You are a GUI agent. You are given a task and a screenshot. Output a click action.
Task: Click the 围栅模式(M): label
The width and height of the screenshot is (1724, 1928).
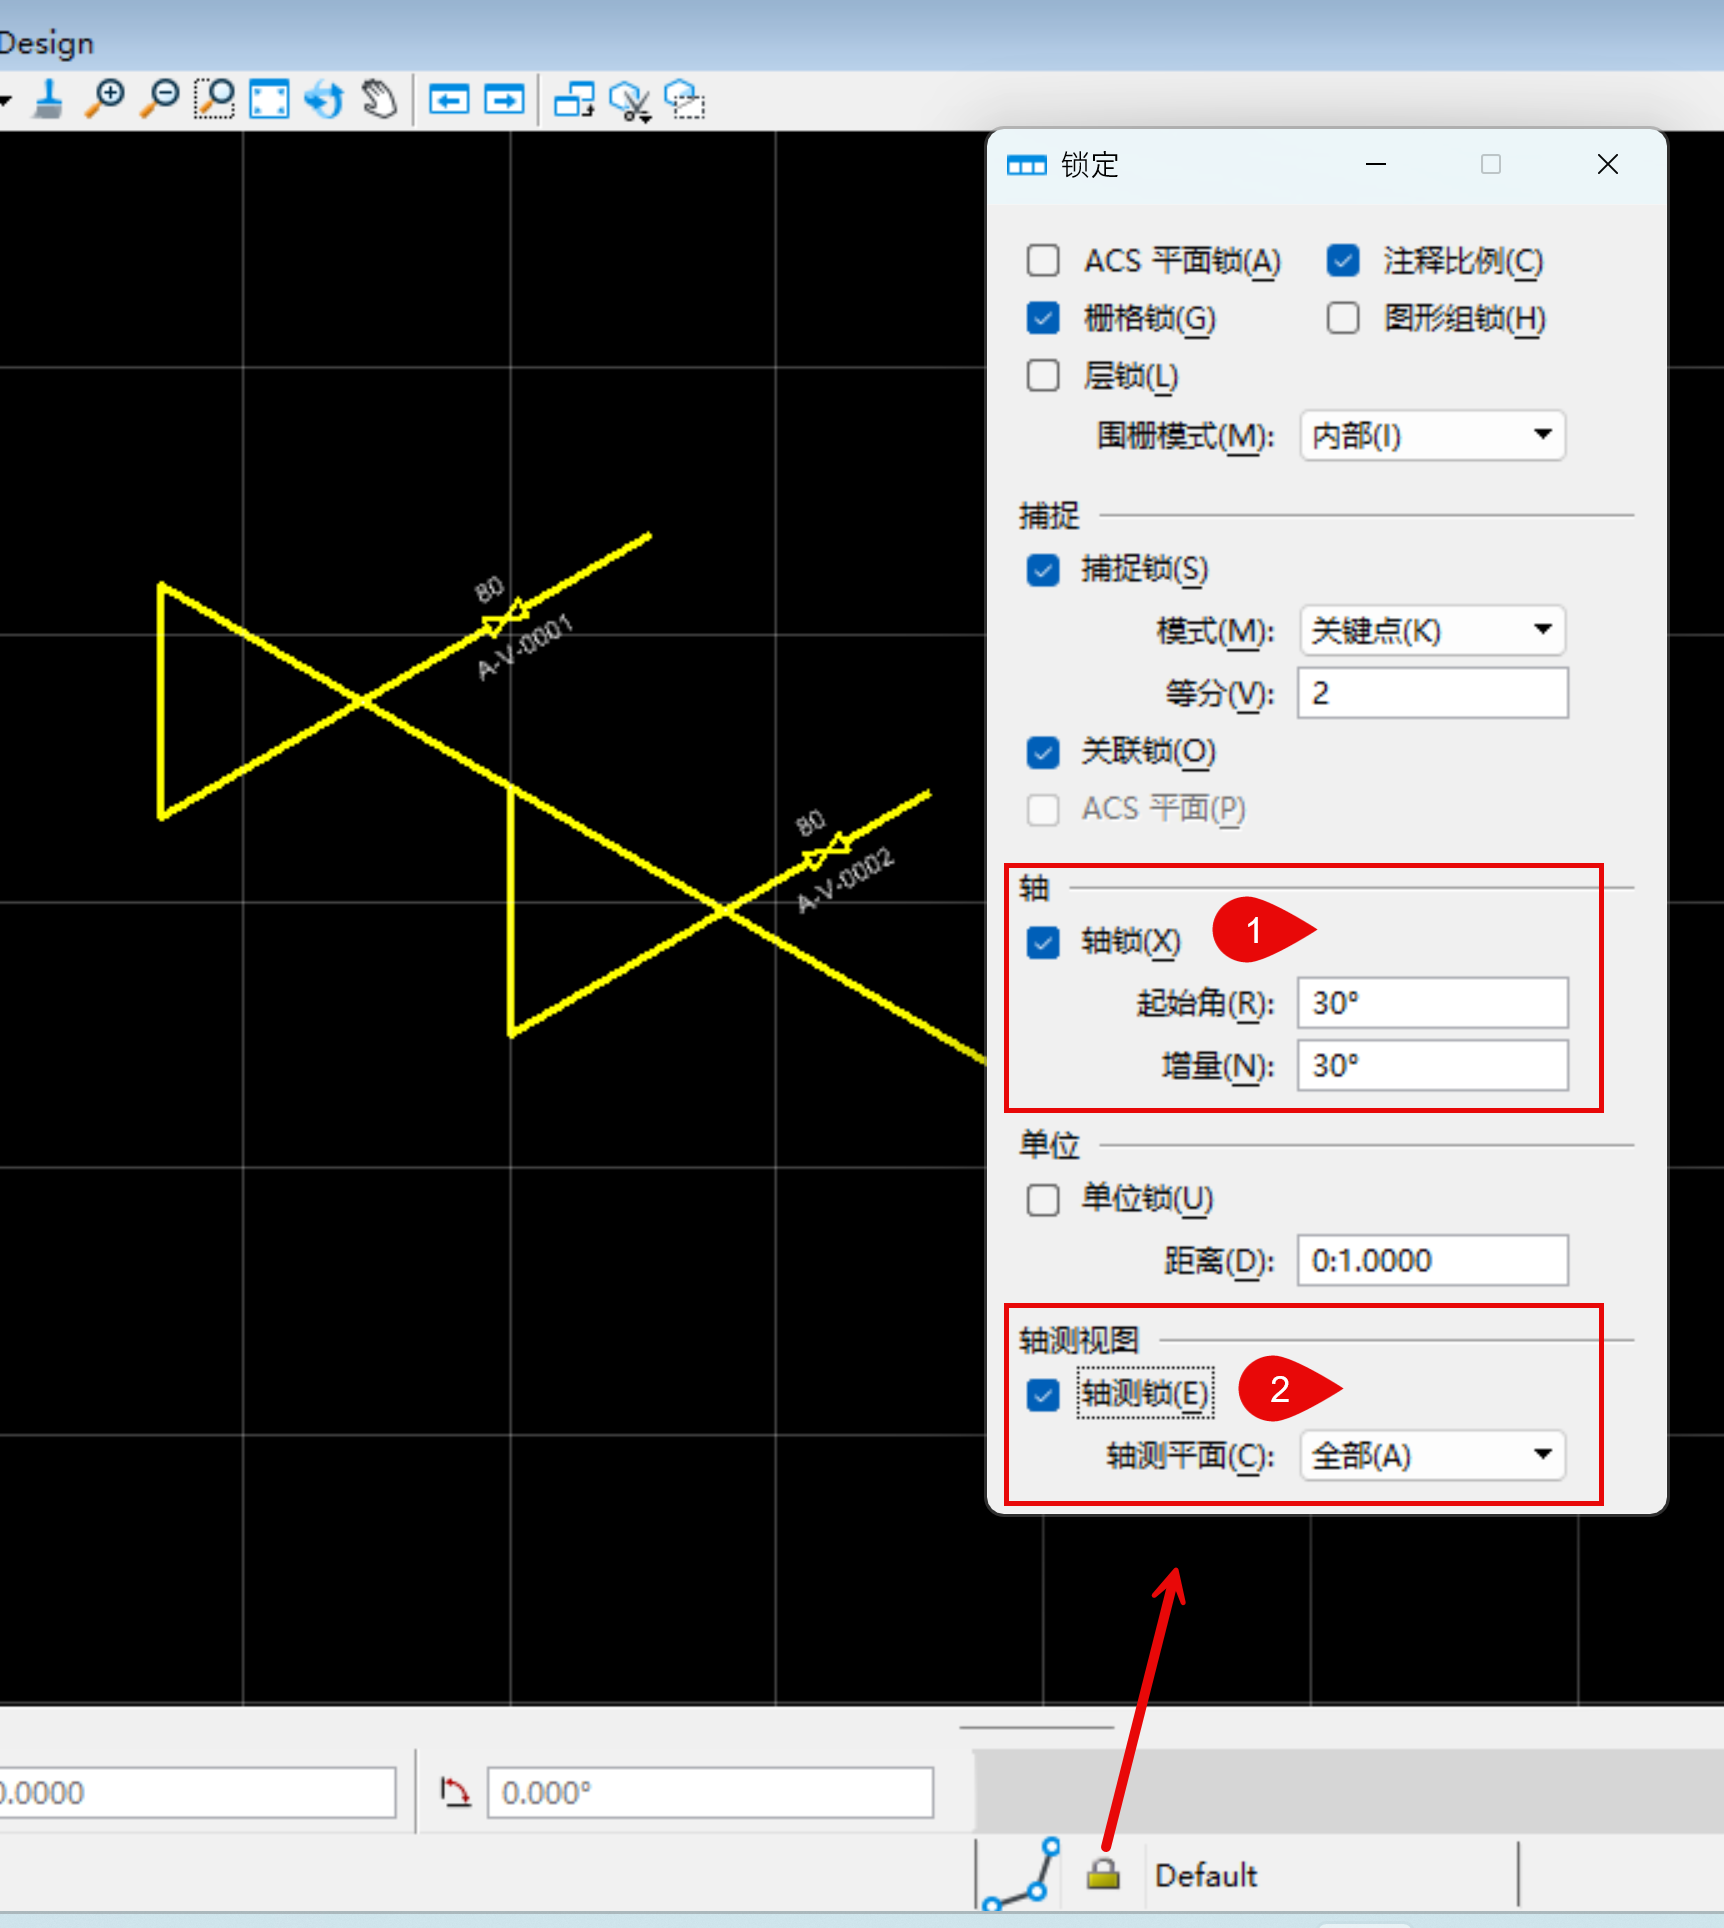[1186, 436]
